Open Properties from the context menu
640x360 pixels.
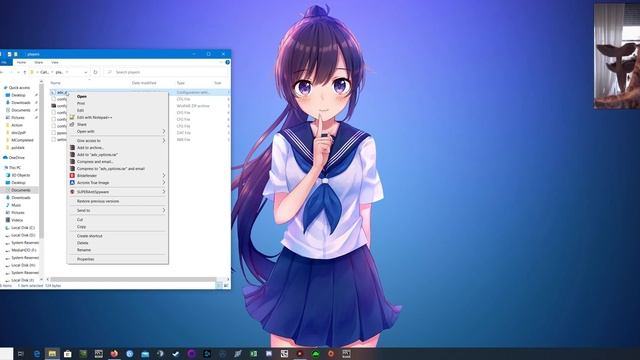(x=118, y=259)
